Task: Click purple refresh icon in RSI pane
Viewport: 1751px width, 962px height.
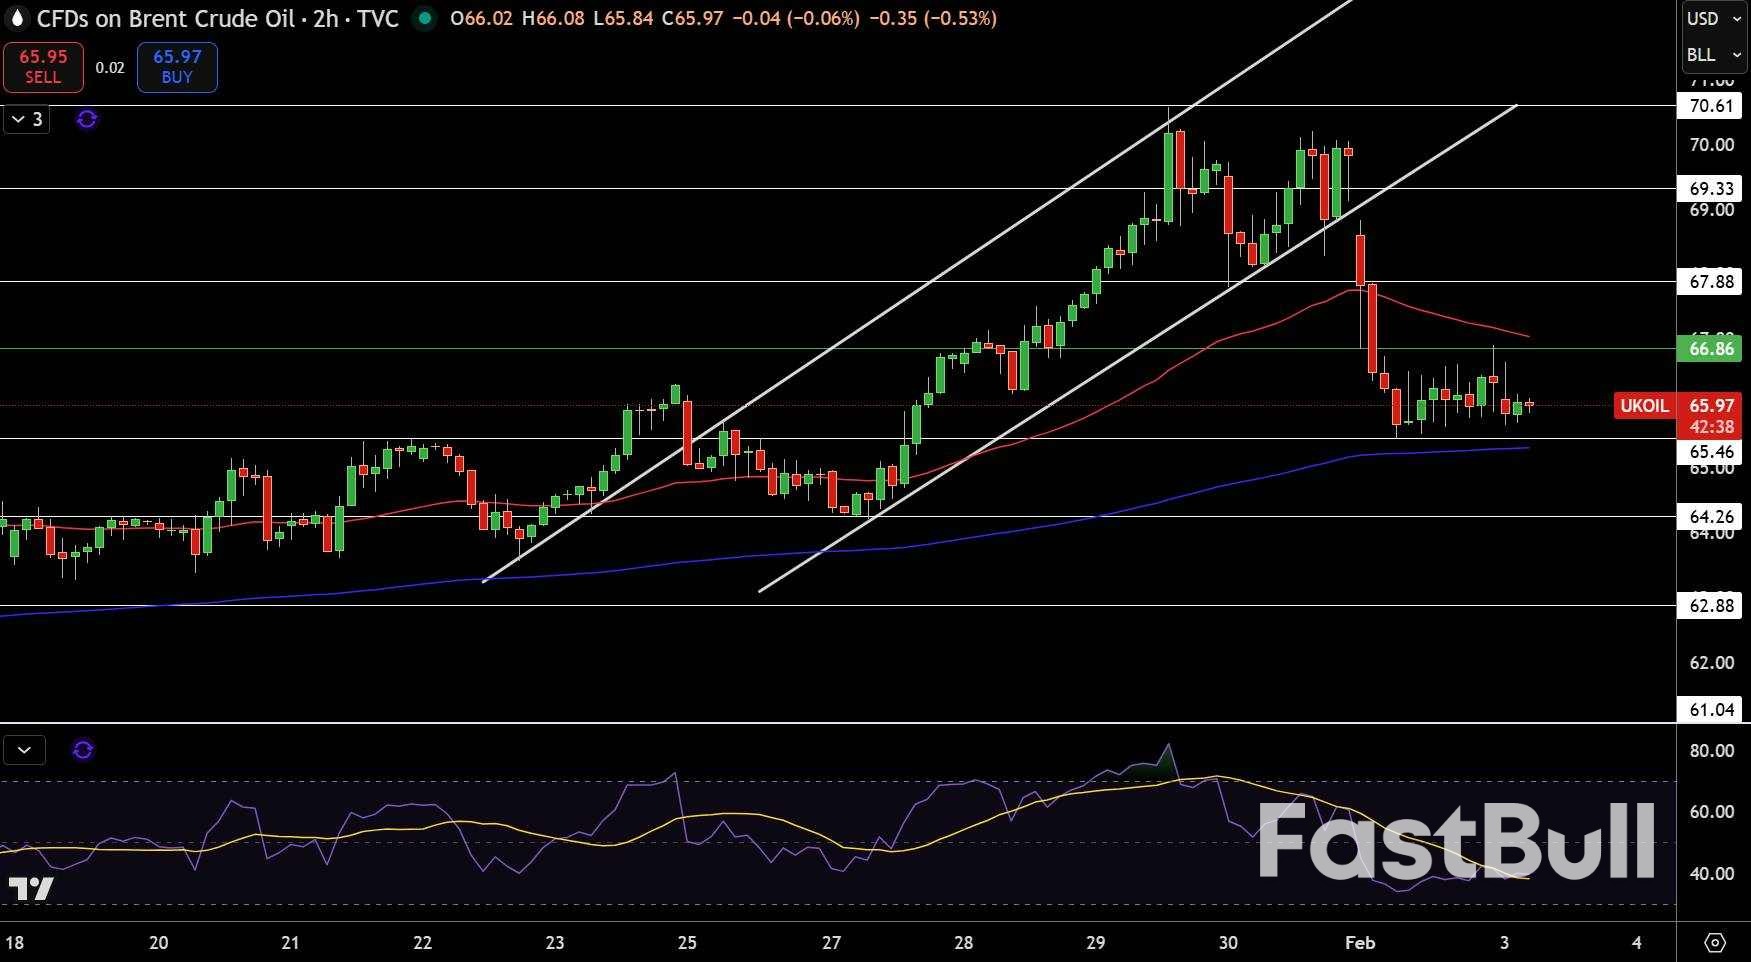Action: click(x=83, y=750)
